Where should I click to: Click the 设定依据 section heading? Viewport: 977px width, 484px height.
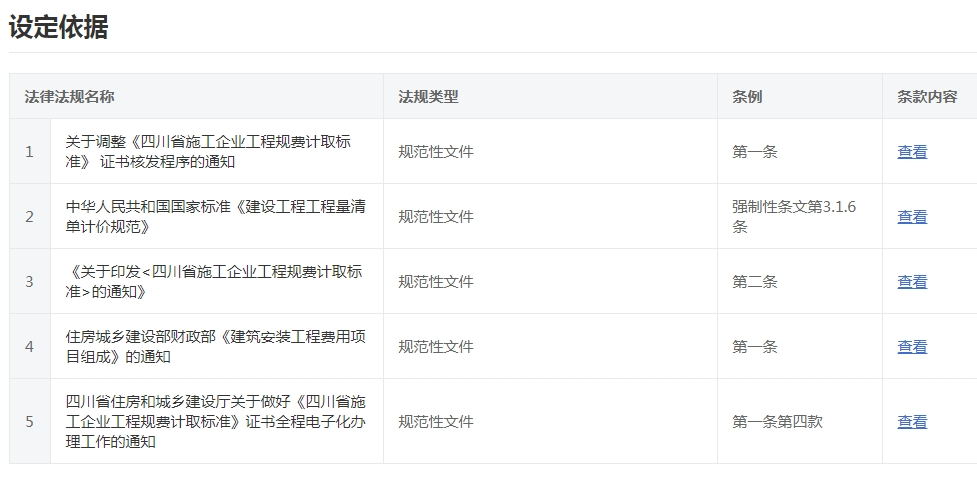click(58, 27)
